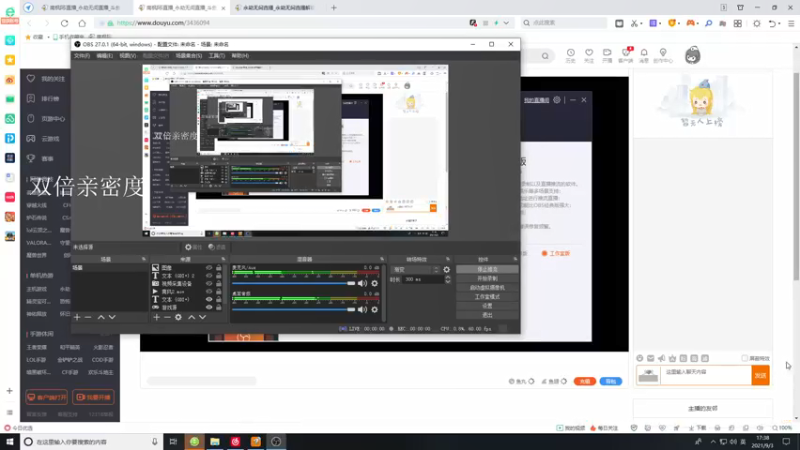The height and width of the screenshot is (450, 800).
Task: Add a new source with plus icon
Action: (x=157, y=317)
